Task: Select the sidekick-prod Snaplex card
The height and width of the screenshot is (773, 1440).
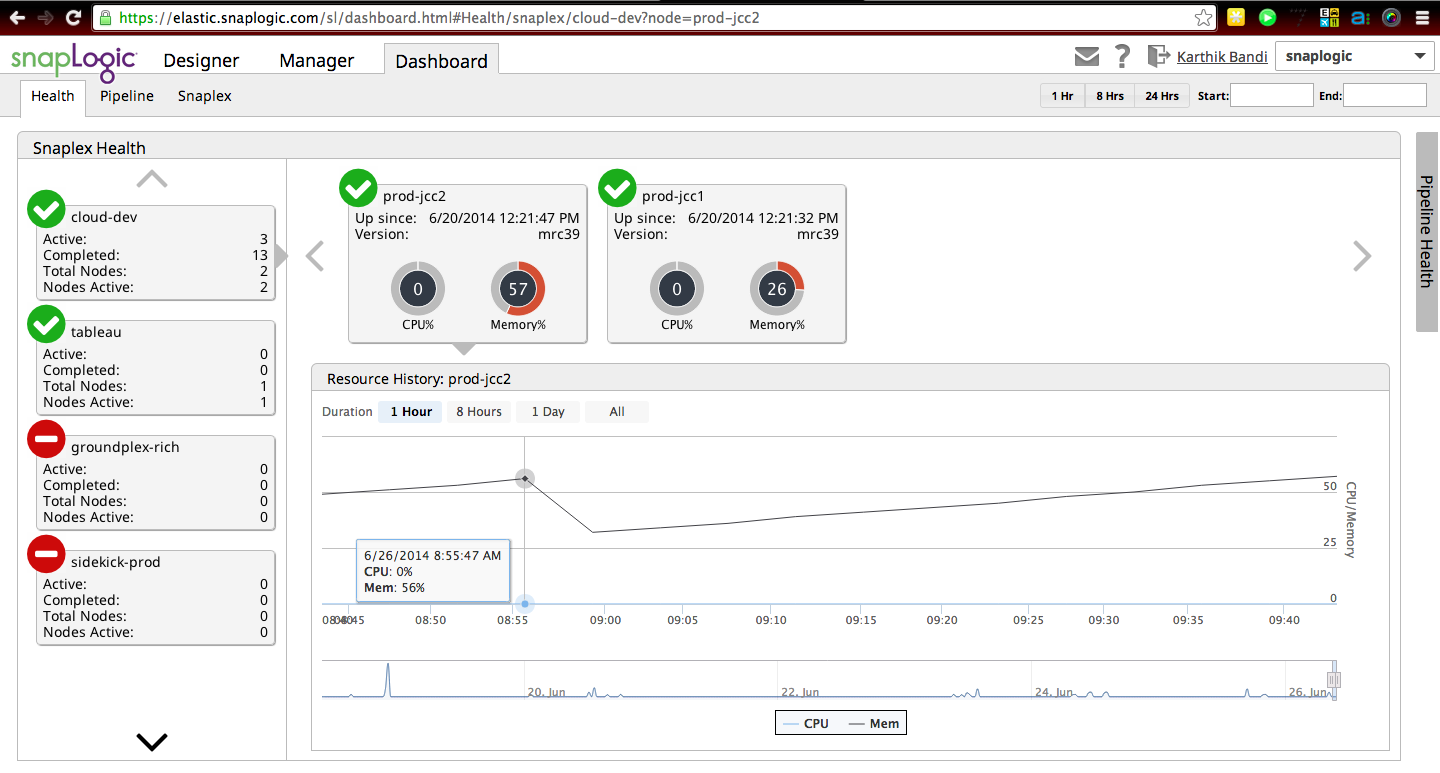Action: pyautogui.click(x=156, y=598)
